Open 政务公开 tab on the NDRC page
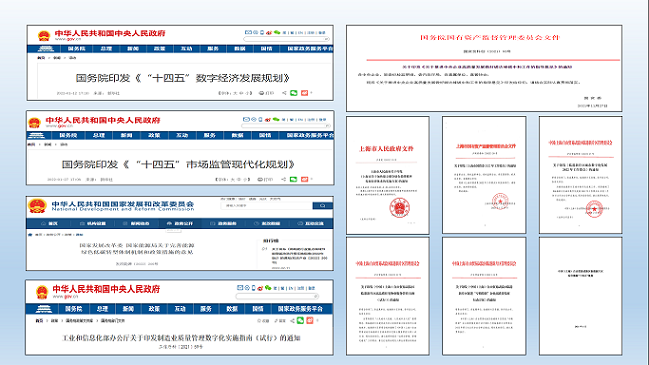 point(180,223)
